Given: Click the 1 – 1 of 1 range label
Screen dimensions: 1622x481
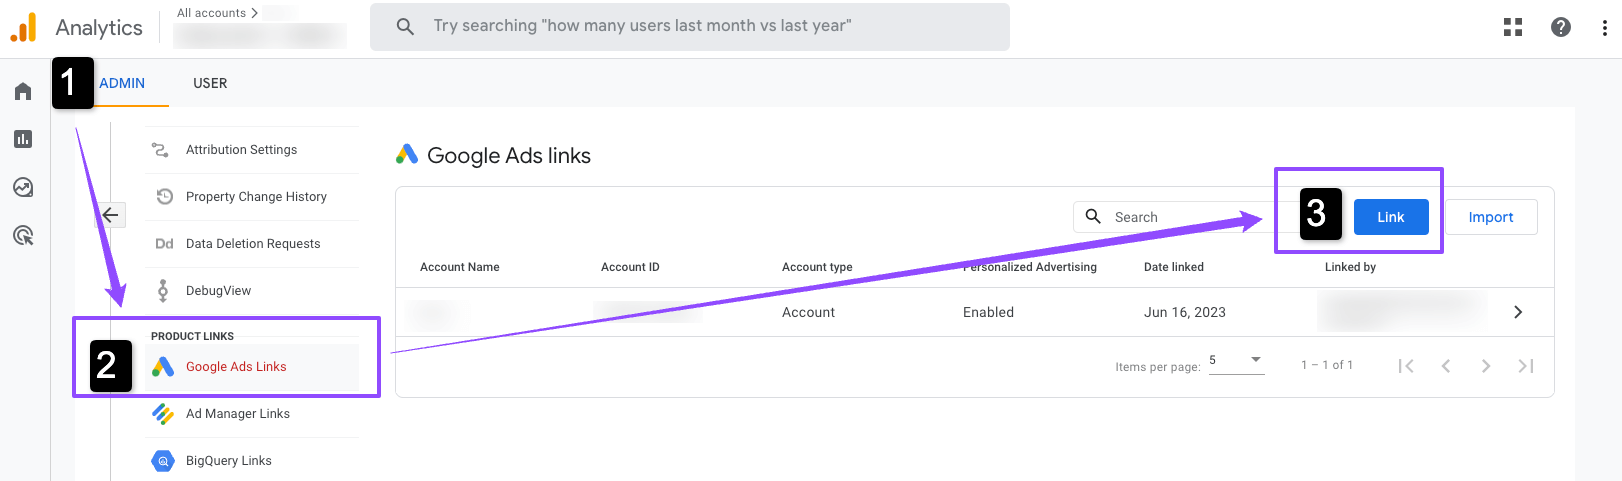Looking at the screenshot, I should [1327, 365].
